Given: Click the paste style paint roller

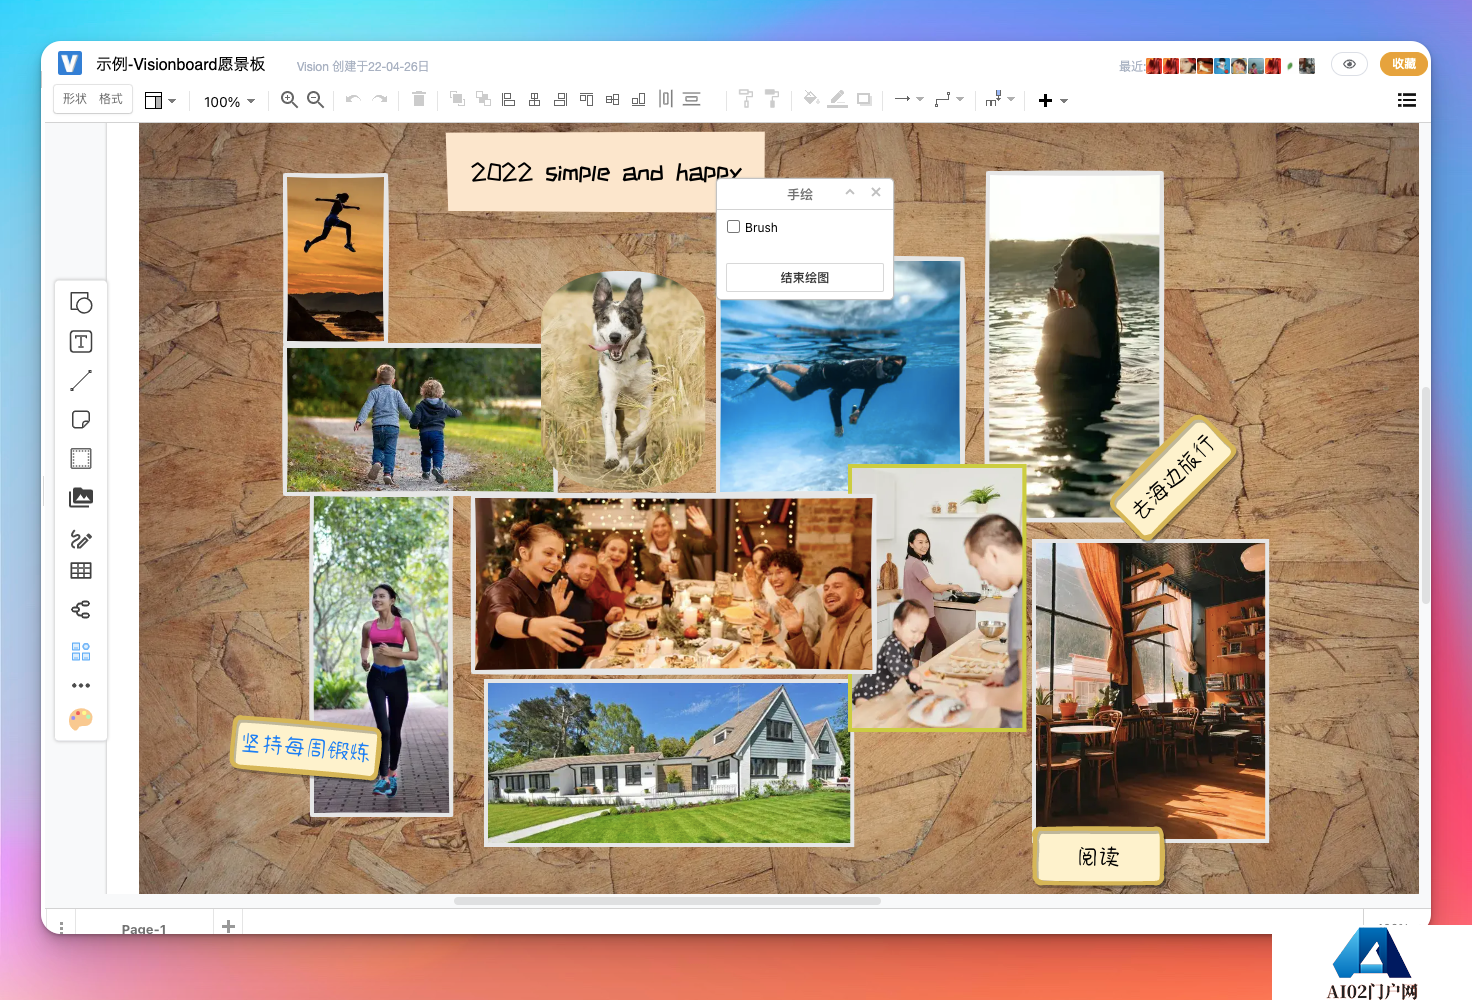Looking at the screenshot, I should click(x=772, y=99).
